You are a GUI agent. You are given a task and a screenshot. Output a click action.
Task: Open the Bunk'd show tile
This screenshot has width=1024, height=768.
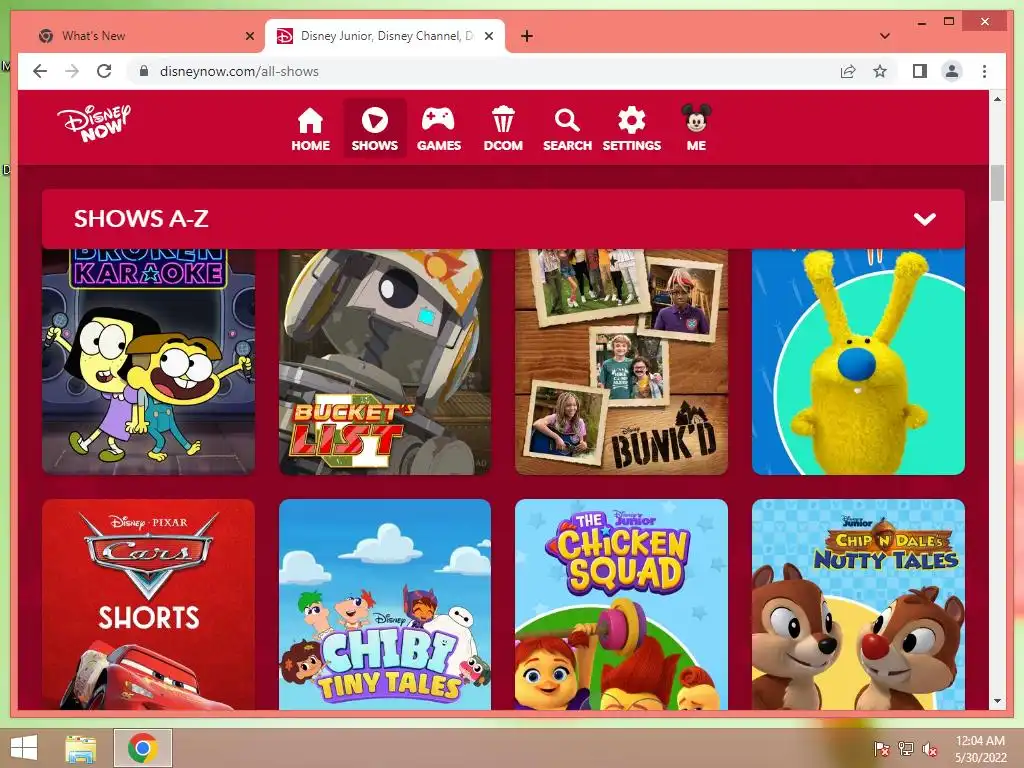(621, 361)
